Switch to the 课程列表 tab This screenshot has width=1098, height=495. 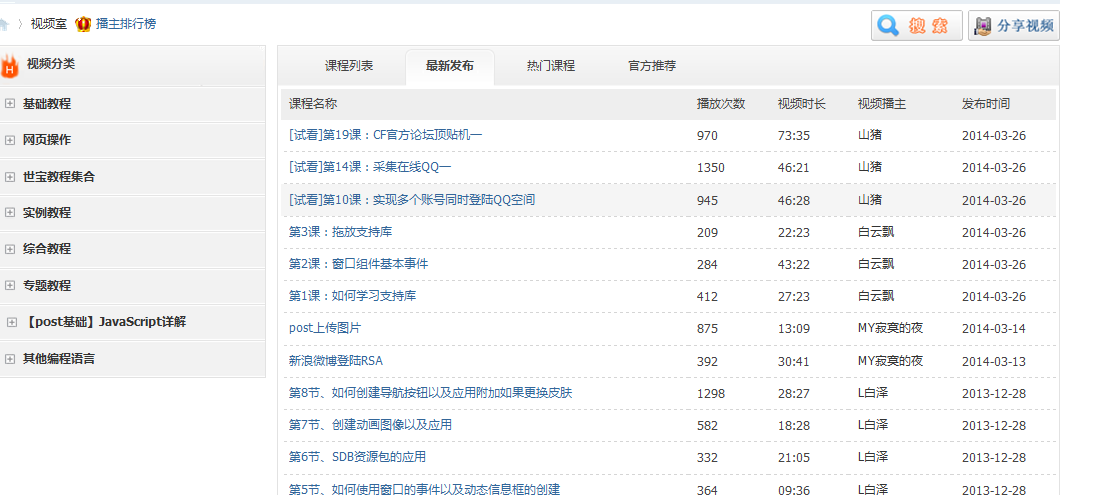coord(349,67)
